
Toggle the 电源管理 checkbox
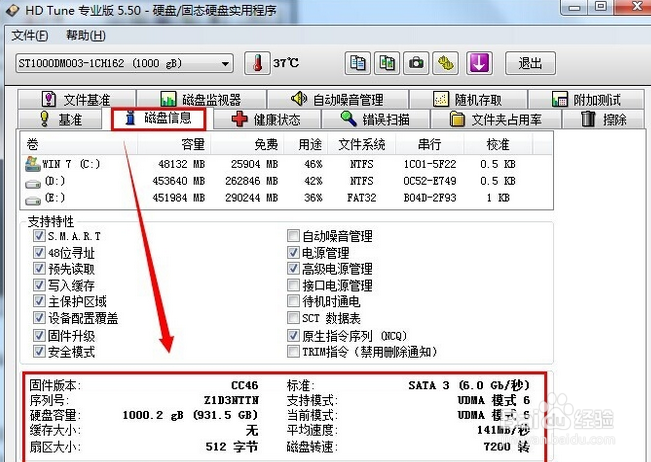tap(293, 252)
